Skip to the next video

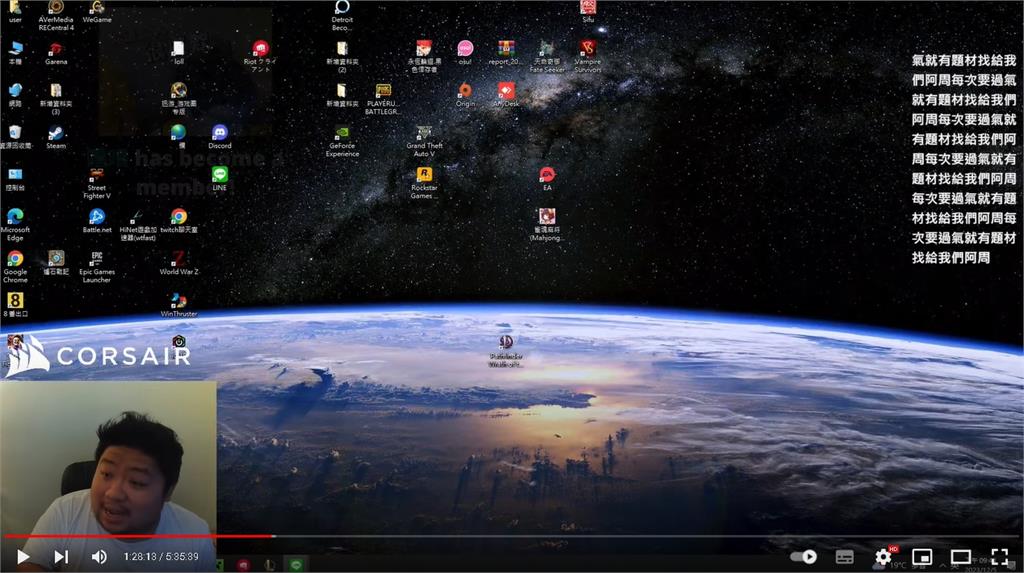tap(61, 557)
